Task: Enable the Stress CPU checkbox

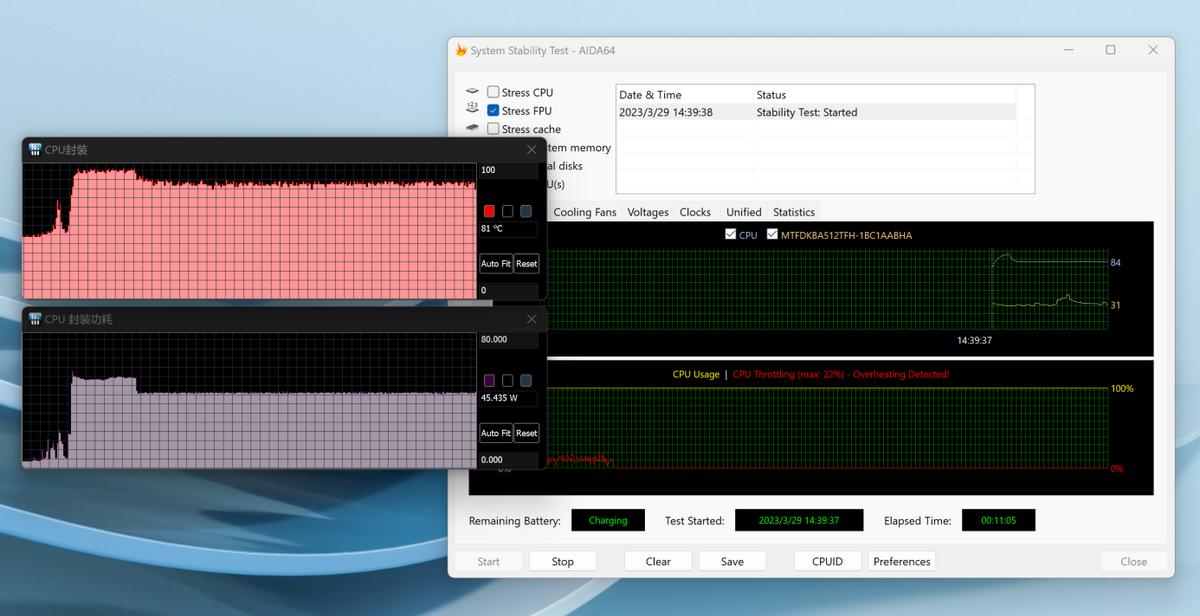Action: coord(493,92)
